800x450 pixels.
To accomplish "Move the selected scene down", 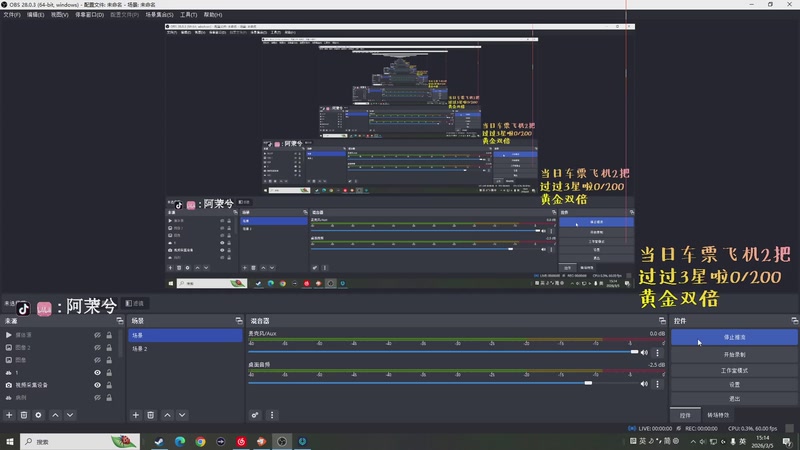I will (x=182, y=415).
